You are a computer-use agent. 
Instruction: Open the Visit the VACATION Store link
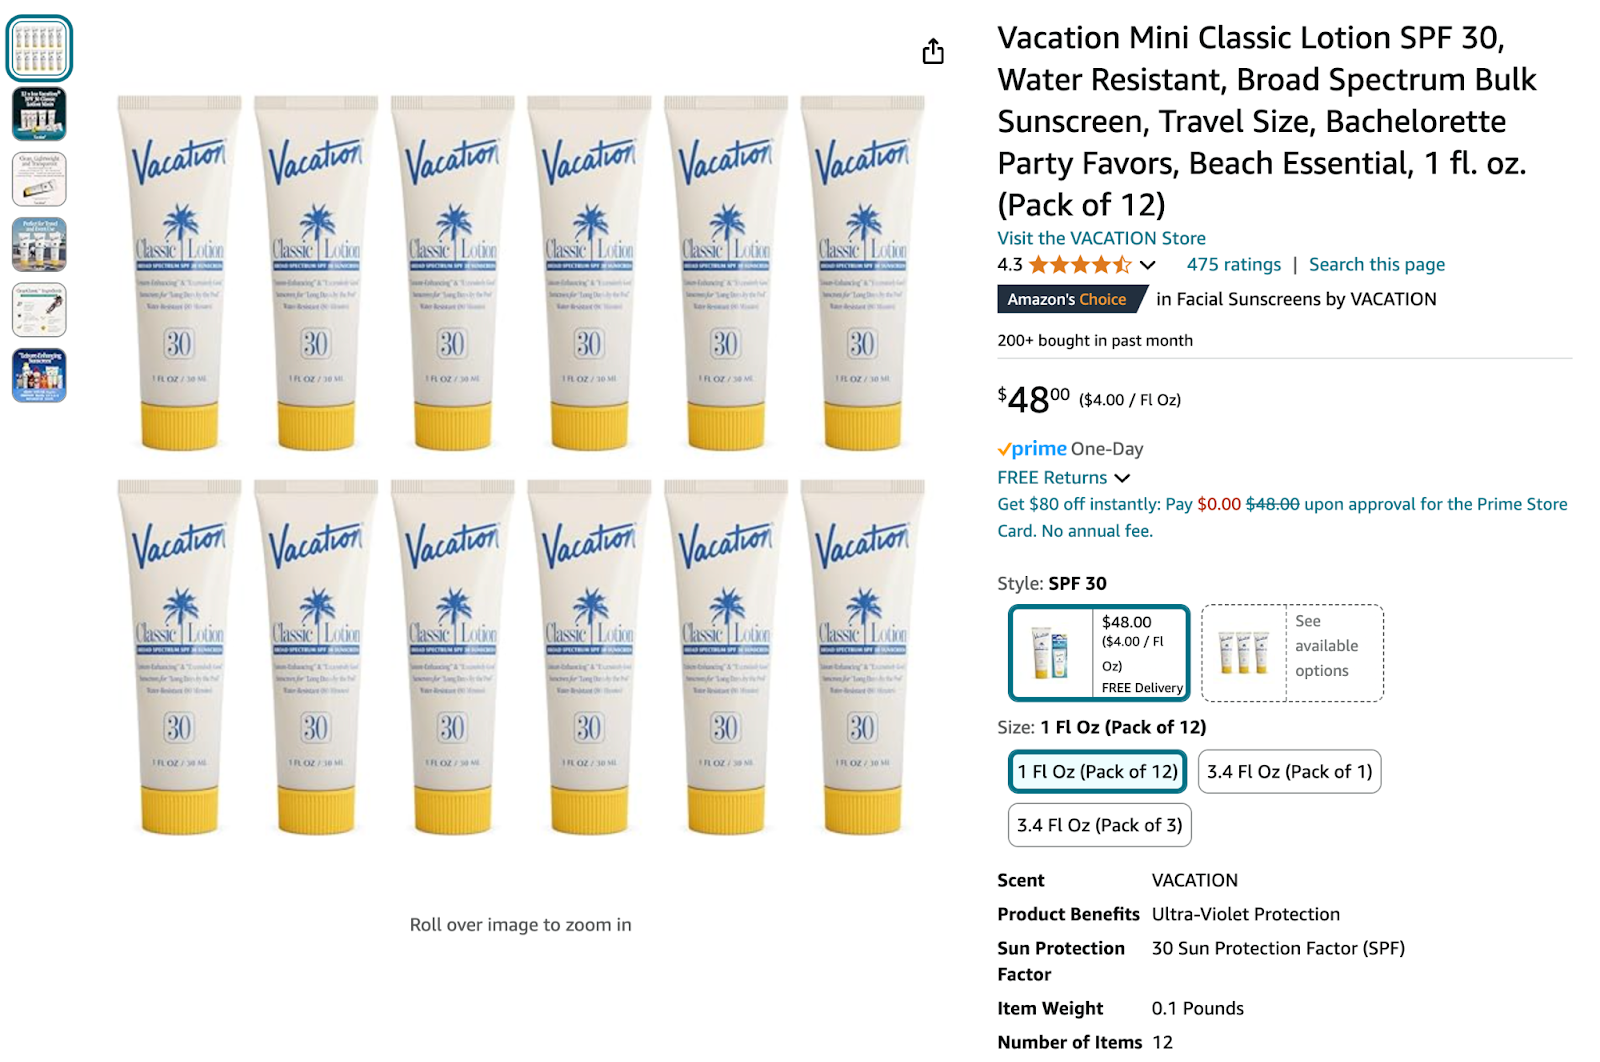1100,238
